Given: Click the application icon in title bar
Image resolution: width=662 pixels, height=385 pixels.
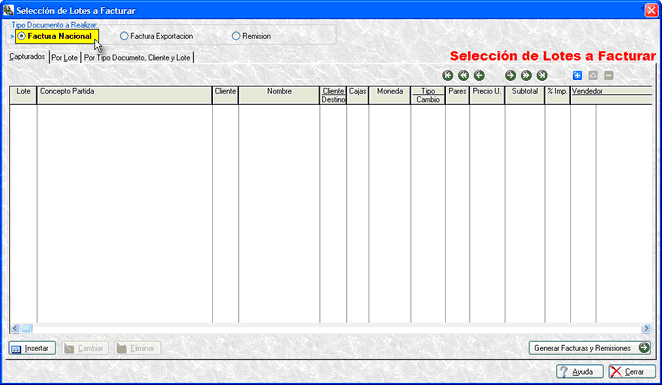Looking at the screenshot, I should pos(8,10).
